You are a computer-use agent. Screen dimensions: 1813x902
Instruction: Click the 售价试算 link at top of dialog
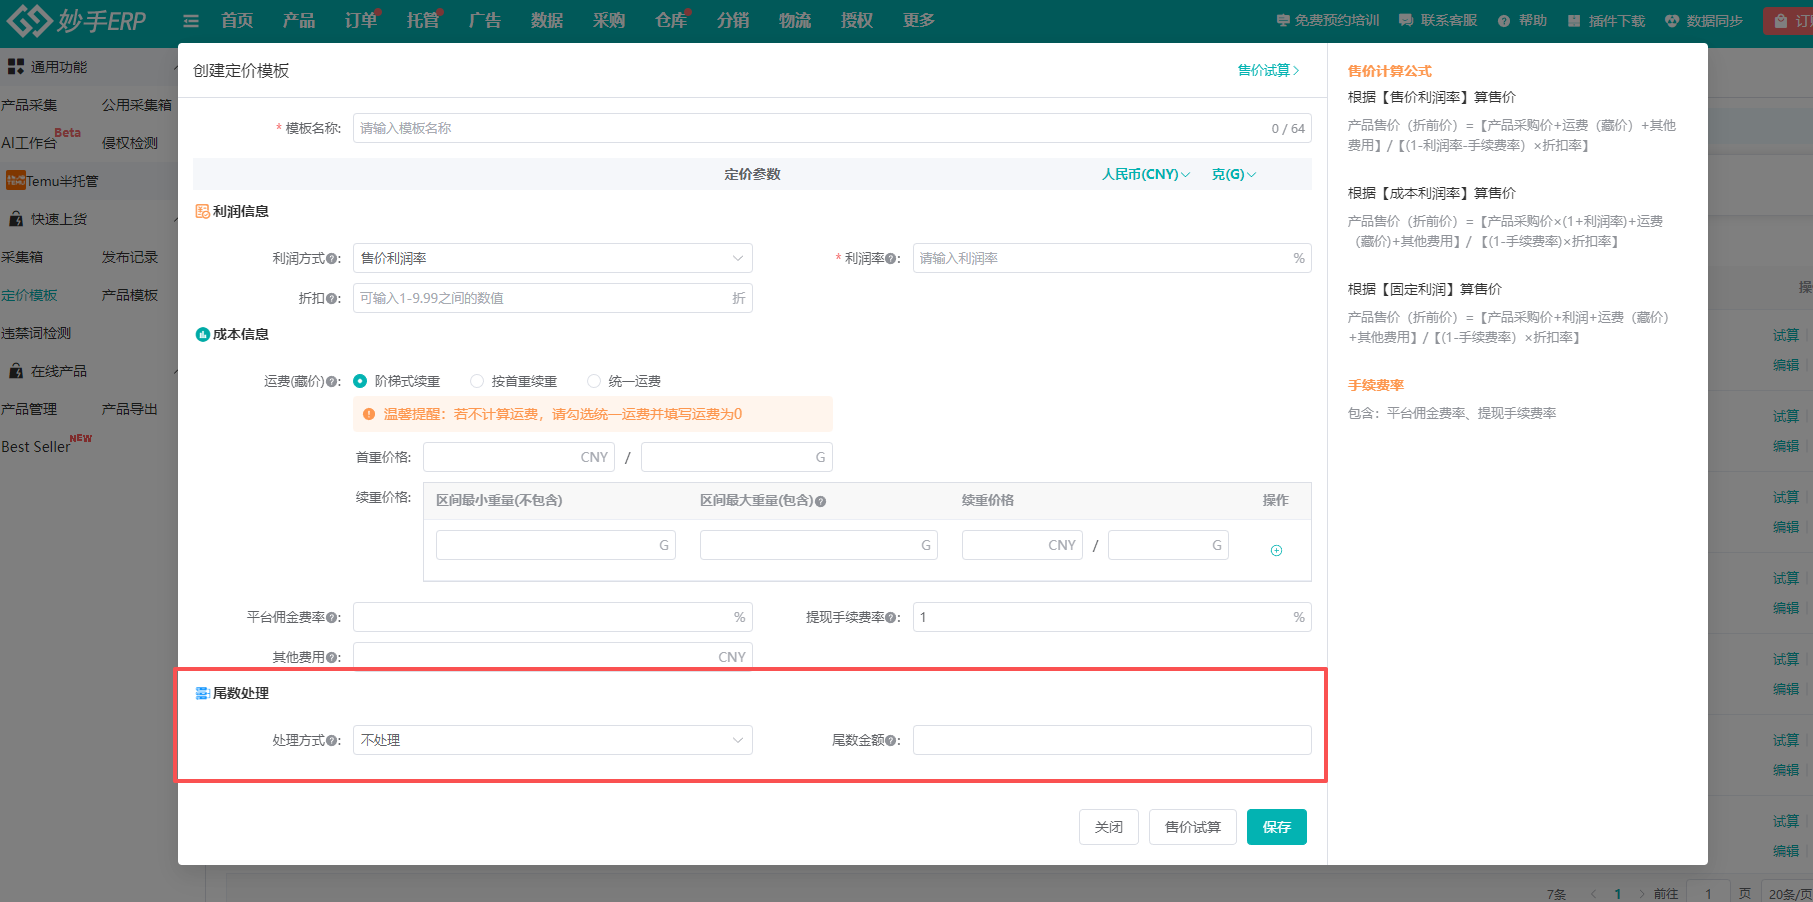pyautogui.click(x=1267, y=70)
